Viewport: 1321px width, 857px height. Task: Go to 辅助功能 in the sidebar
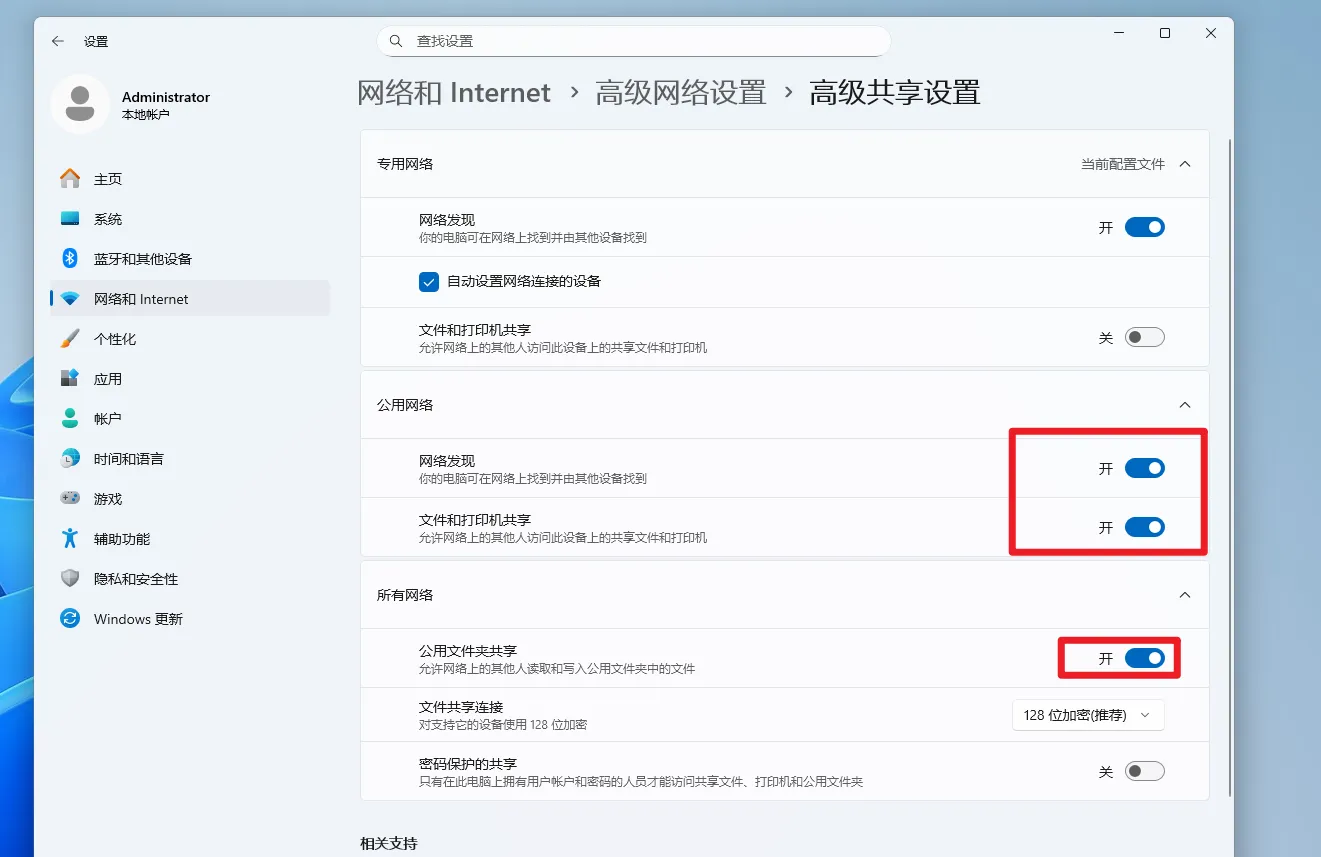pyautogui.click(x=190, y=539)
